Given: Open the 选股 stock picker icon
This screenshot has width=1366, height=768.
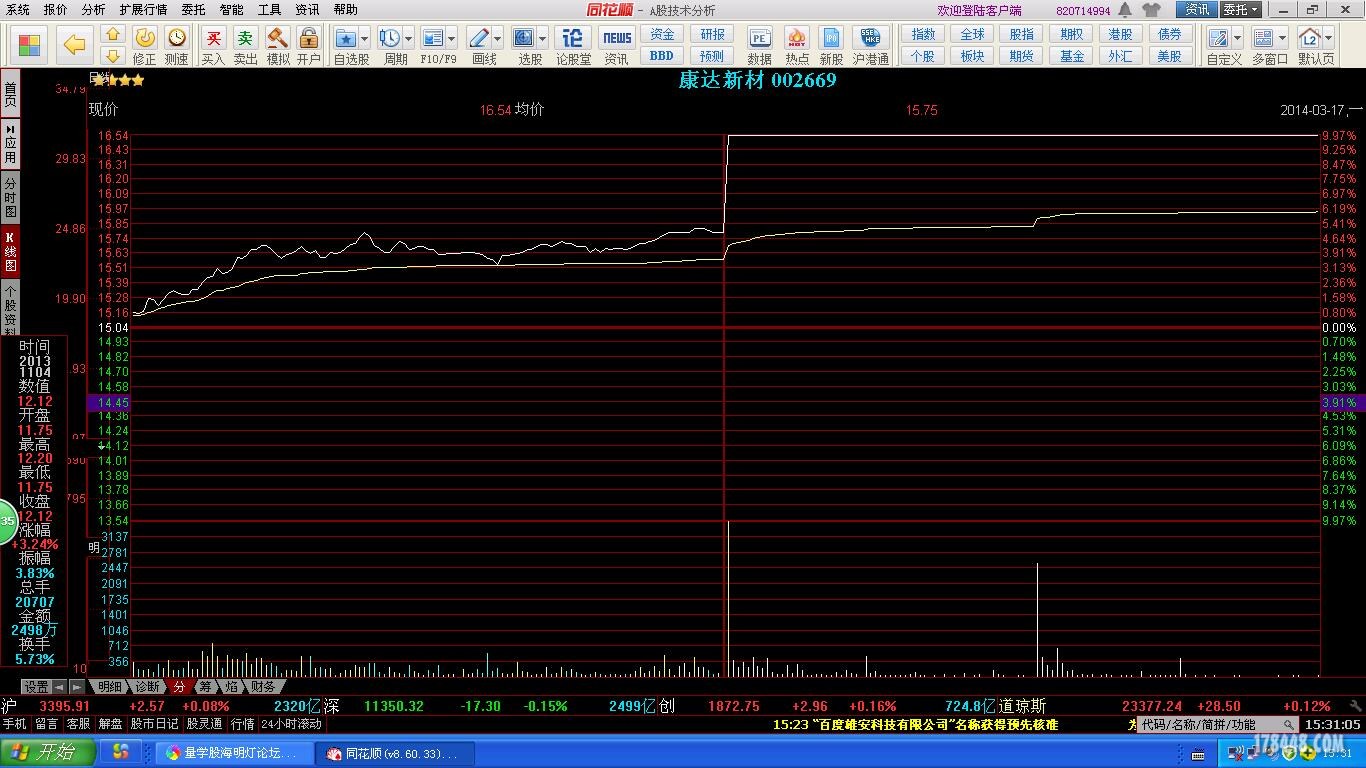Looking at the screenshot, I should point(524,38).
